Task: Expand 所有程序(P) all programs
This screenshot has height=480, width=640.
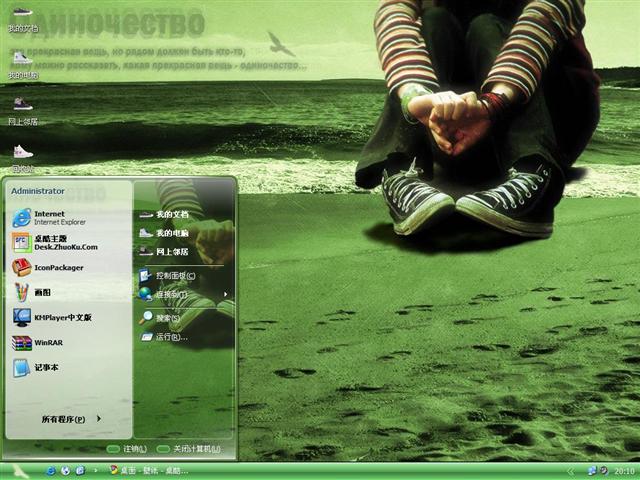Action: tap(71, 419)
